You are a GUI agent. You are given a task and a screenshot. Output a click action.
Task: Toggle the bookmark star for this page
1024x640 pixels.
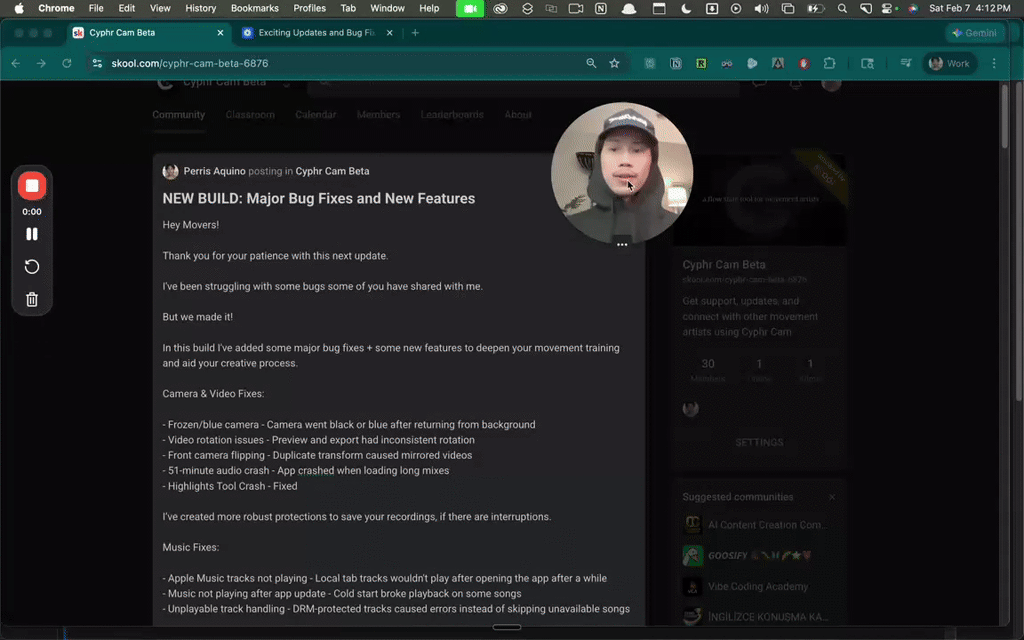click(613, 63)
